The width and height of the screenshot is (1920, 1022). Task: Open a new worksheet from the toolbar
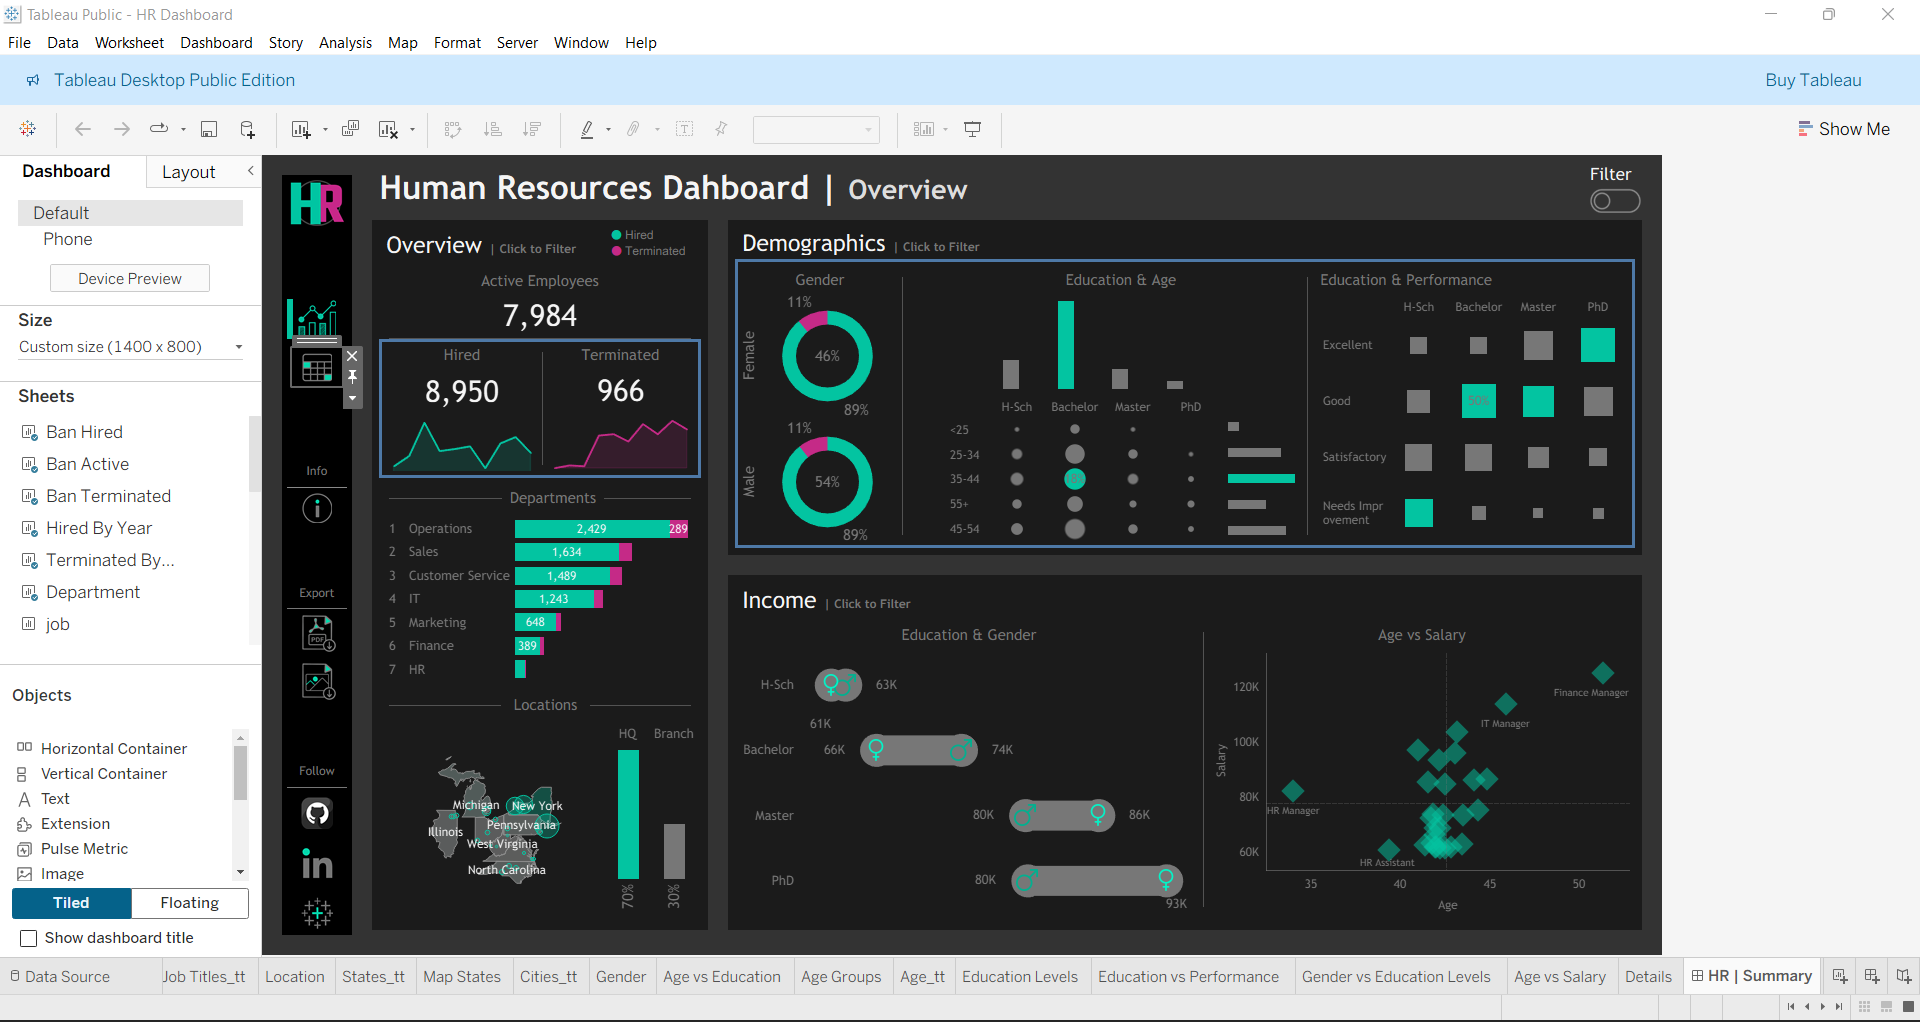click(x=302, y=129)
